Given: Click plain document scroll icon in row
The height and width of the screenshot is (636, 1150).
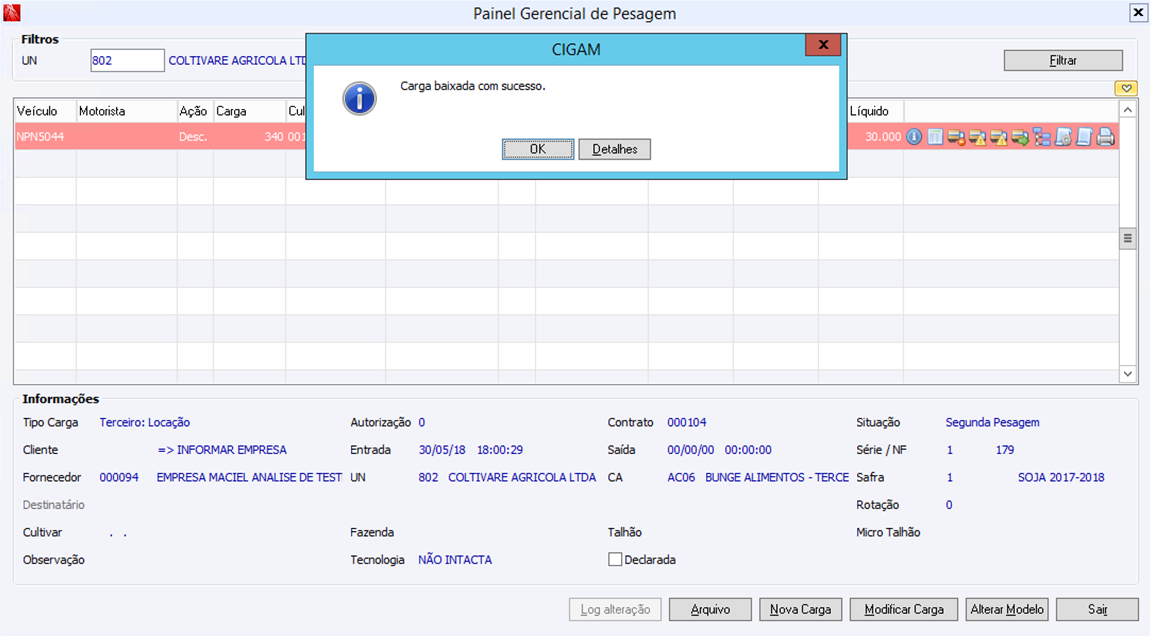Looking at the screenshot, I should pos(1084,137).
